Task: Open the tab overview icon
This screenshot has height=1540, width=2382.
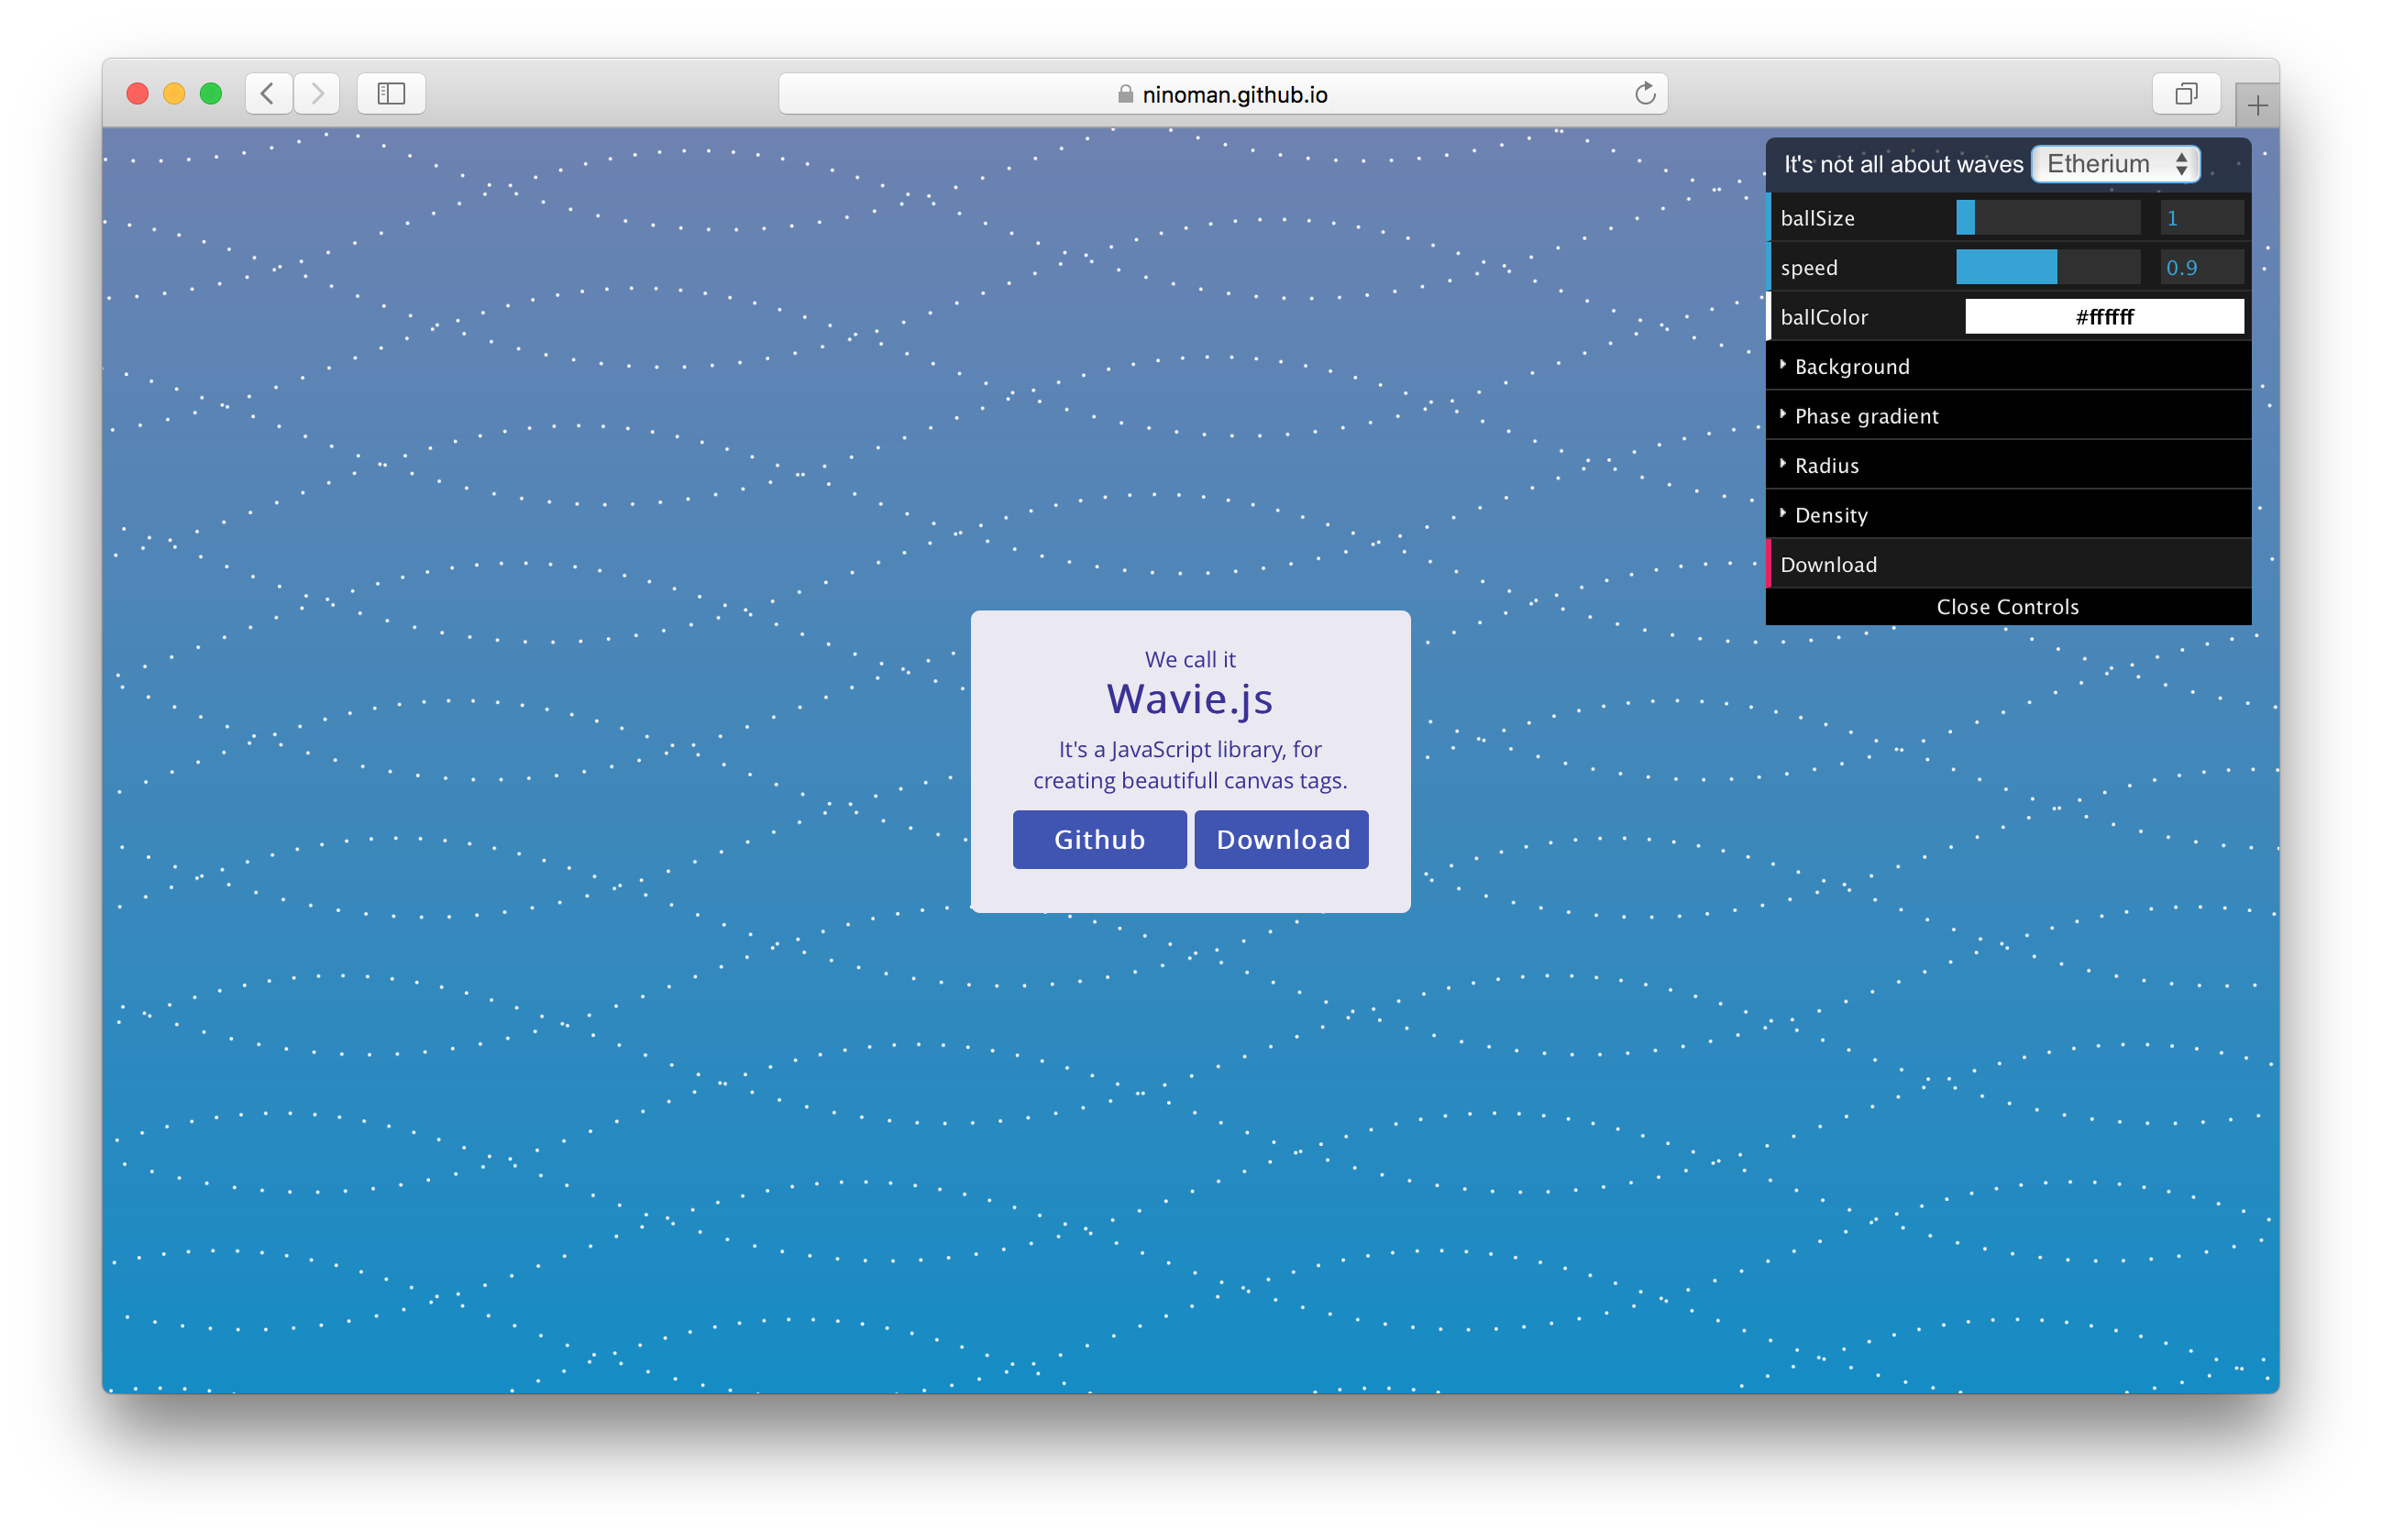Action: click(2186, 94)
